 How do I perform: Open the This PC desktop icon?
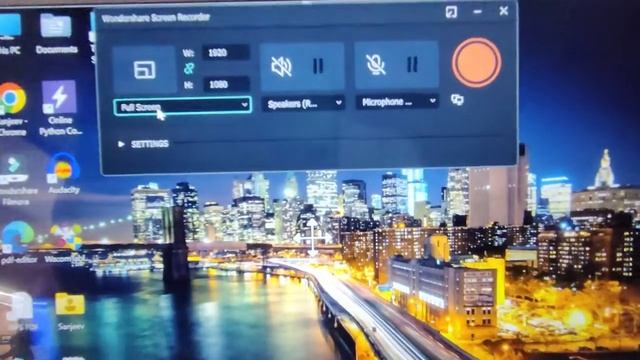(x=9, y=34)
